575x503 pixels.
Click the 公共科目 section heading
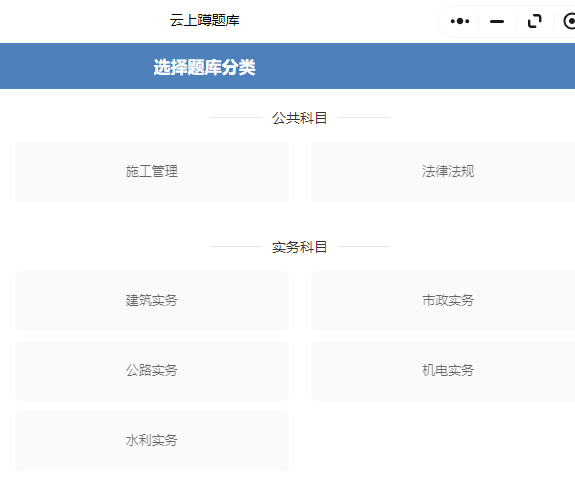299,118
